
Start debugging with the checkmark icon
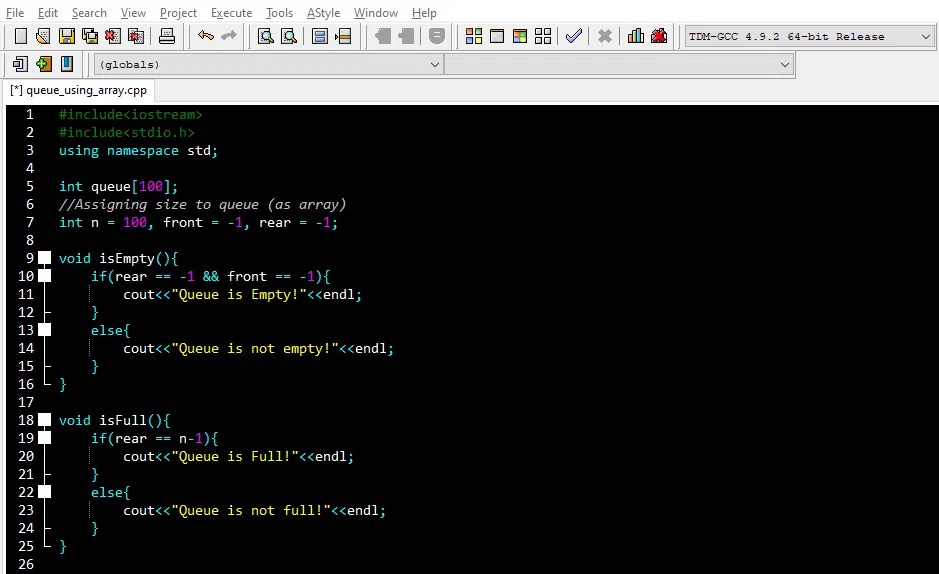click(x=574, y=37)
